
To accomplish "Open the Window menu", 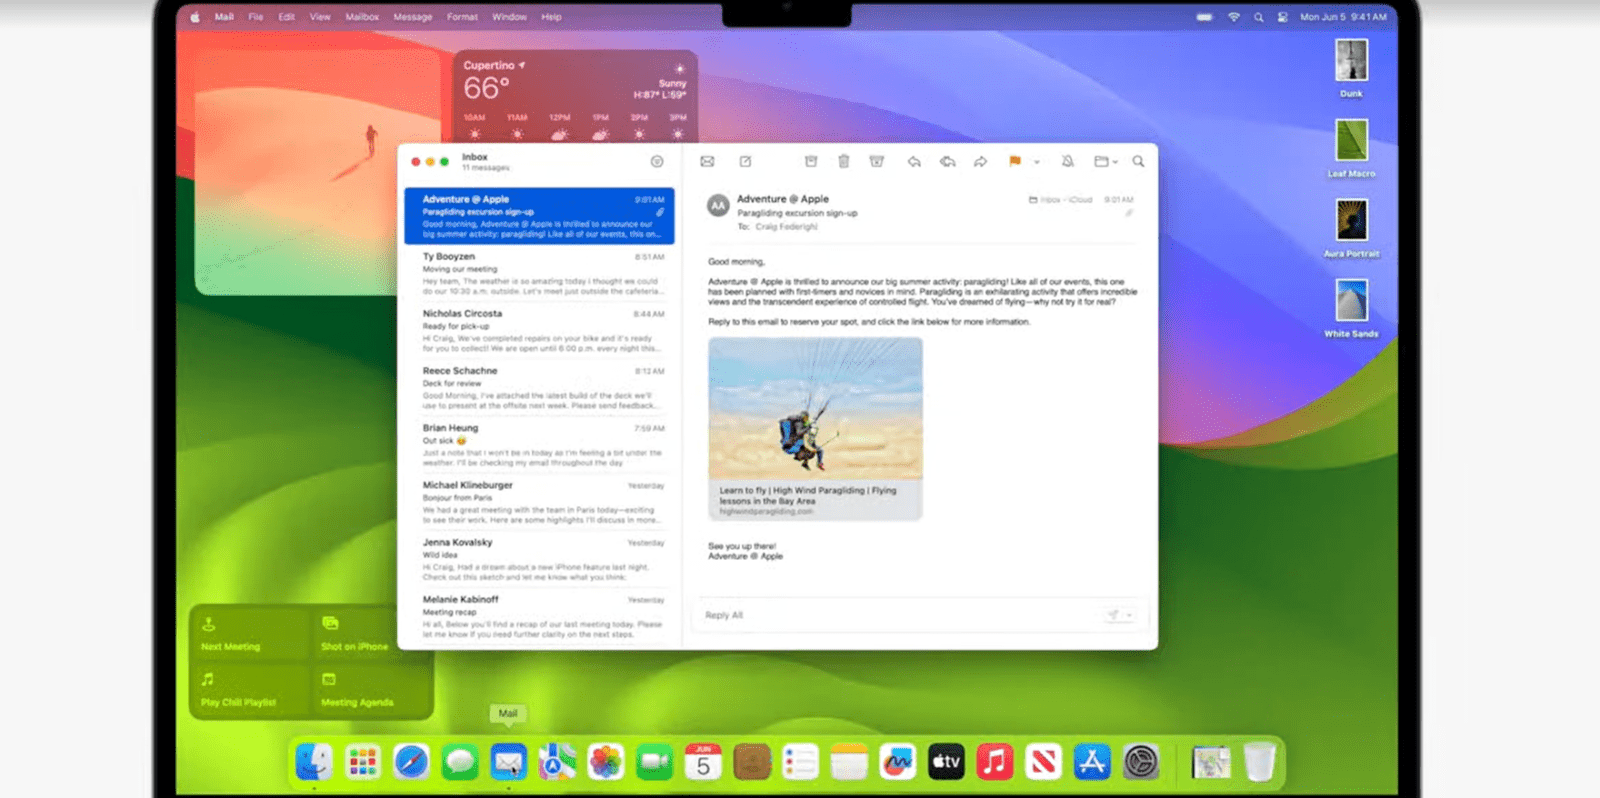I will coord(509,17).
